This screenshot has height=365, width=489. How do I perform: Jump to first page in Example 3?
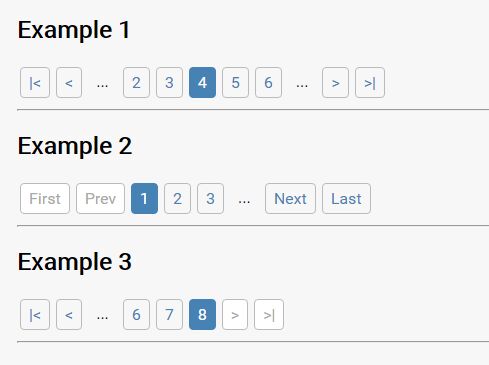point(35,315)
